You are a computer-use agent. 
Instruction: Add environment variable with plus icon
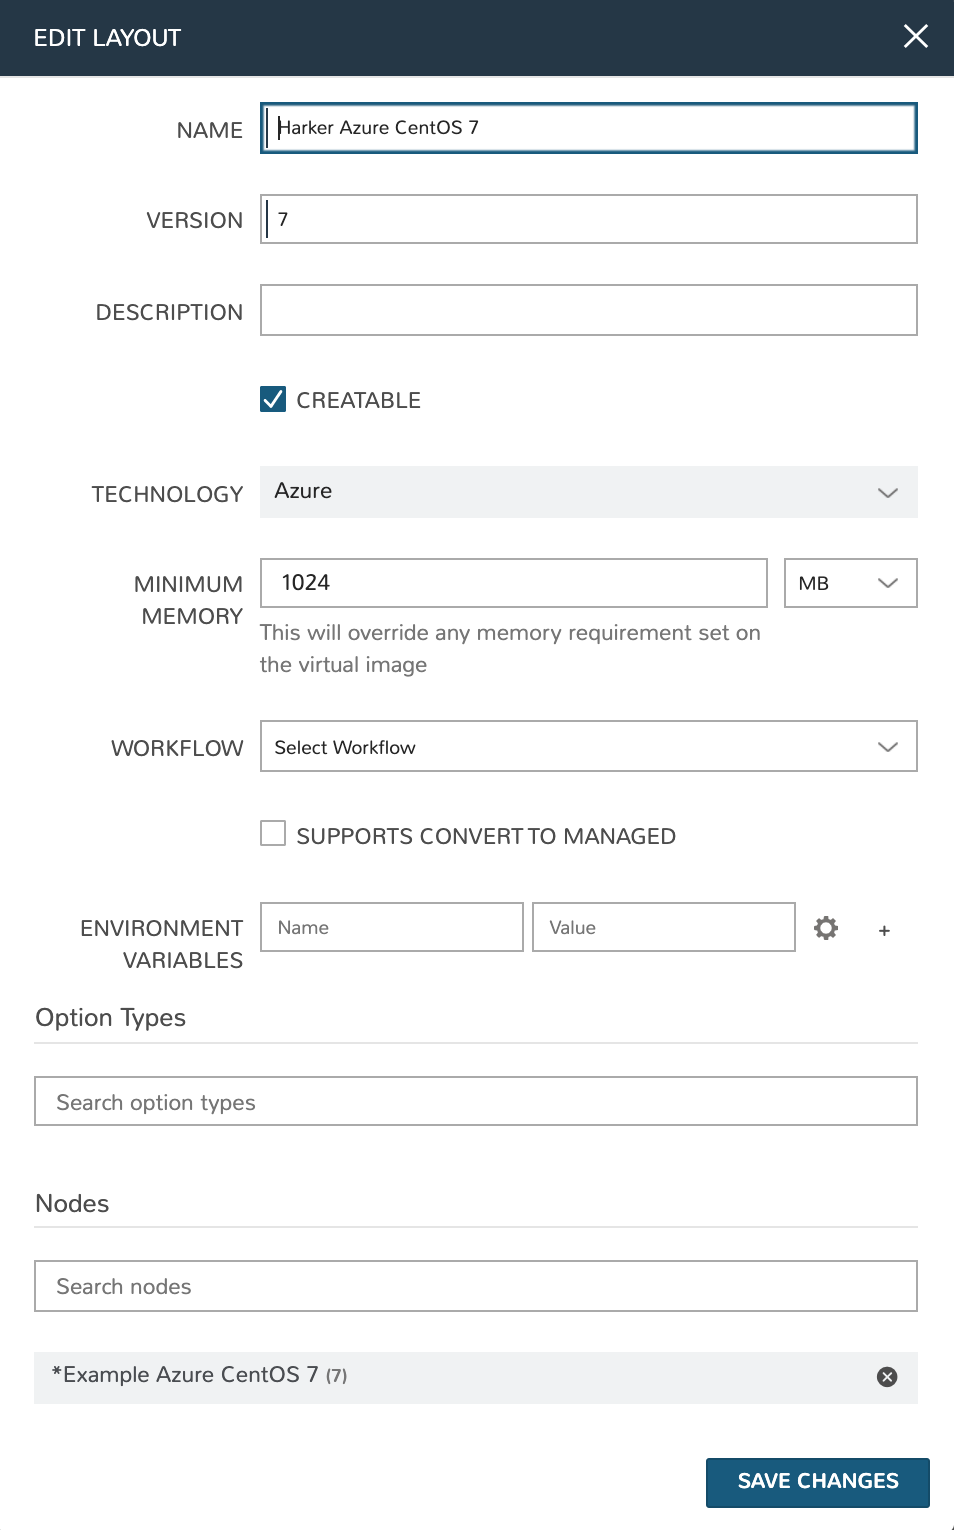pyautogui.click(x=884, y=931)
